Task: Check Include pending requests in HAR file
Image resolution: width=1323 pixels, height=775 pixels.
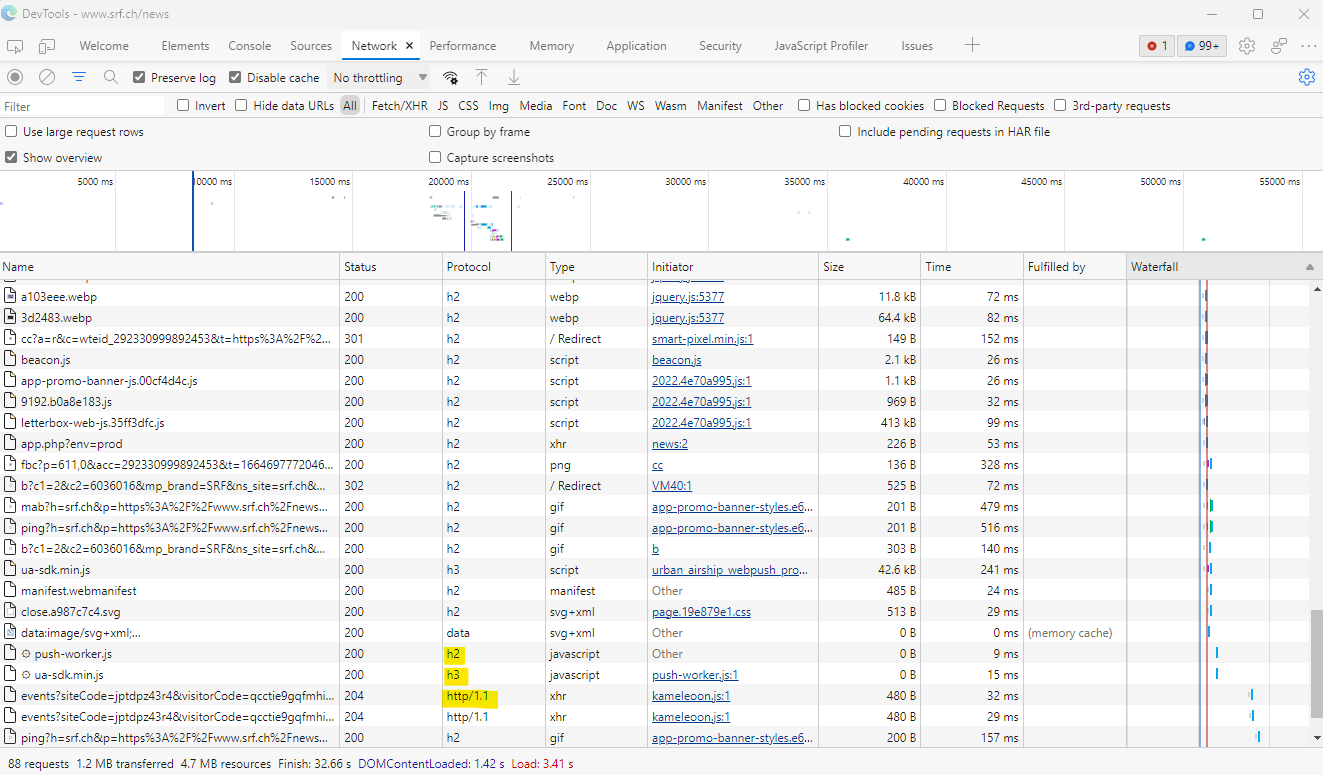Action: click(x=845, y=131)
